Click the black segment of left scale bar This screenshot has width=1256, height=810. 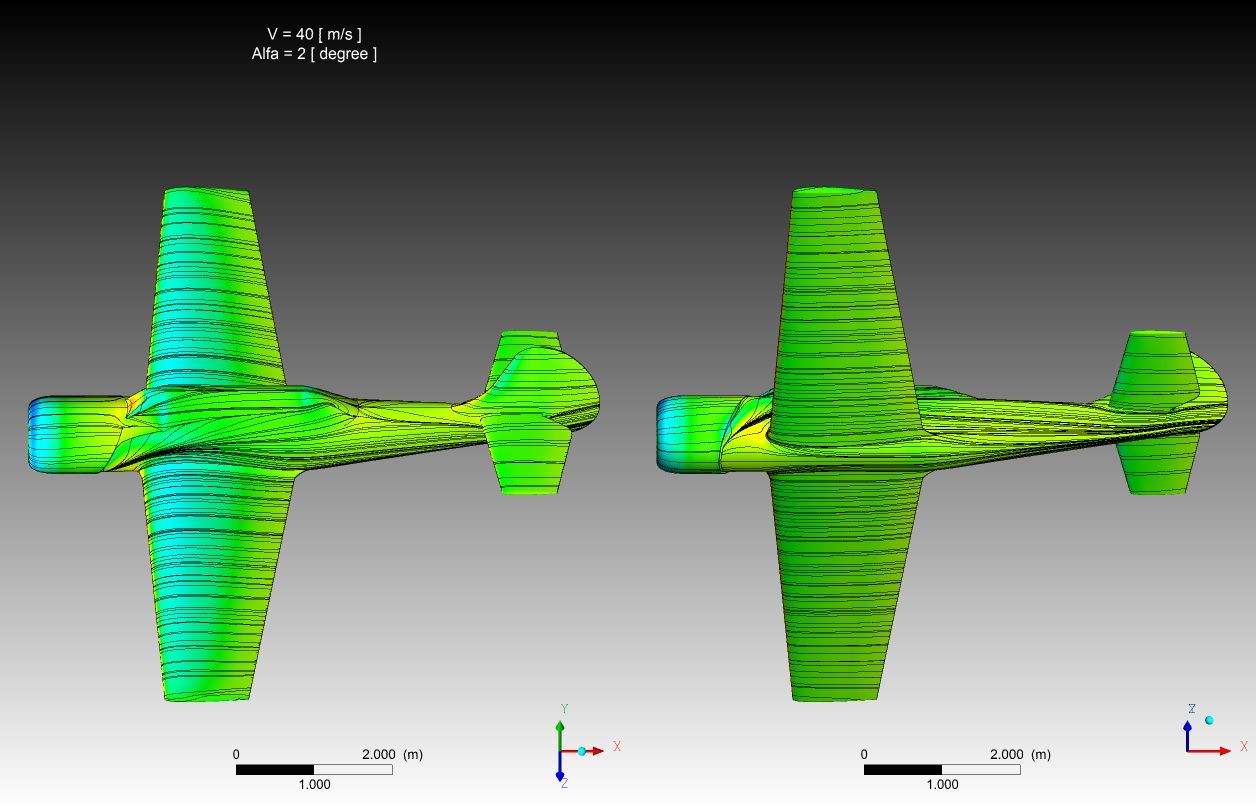click(x=274, y=770)
